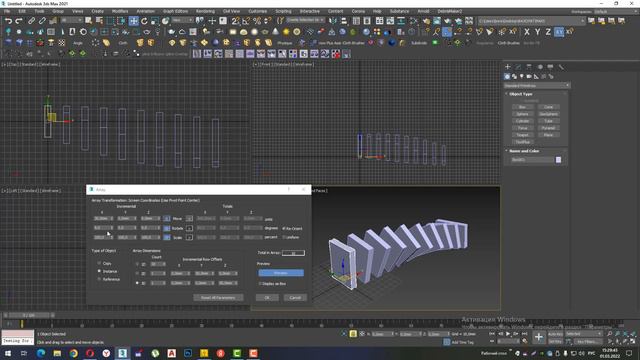Click Cancel in the Array dialog
Image resolution: width=640 pixels, height=360 pixels.
pos(295,298)
